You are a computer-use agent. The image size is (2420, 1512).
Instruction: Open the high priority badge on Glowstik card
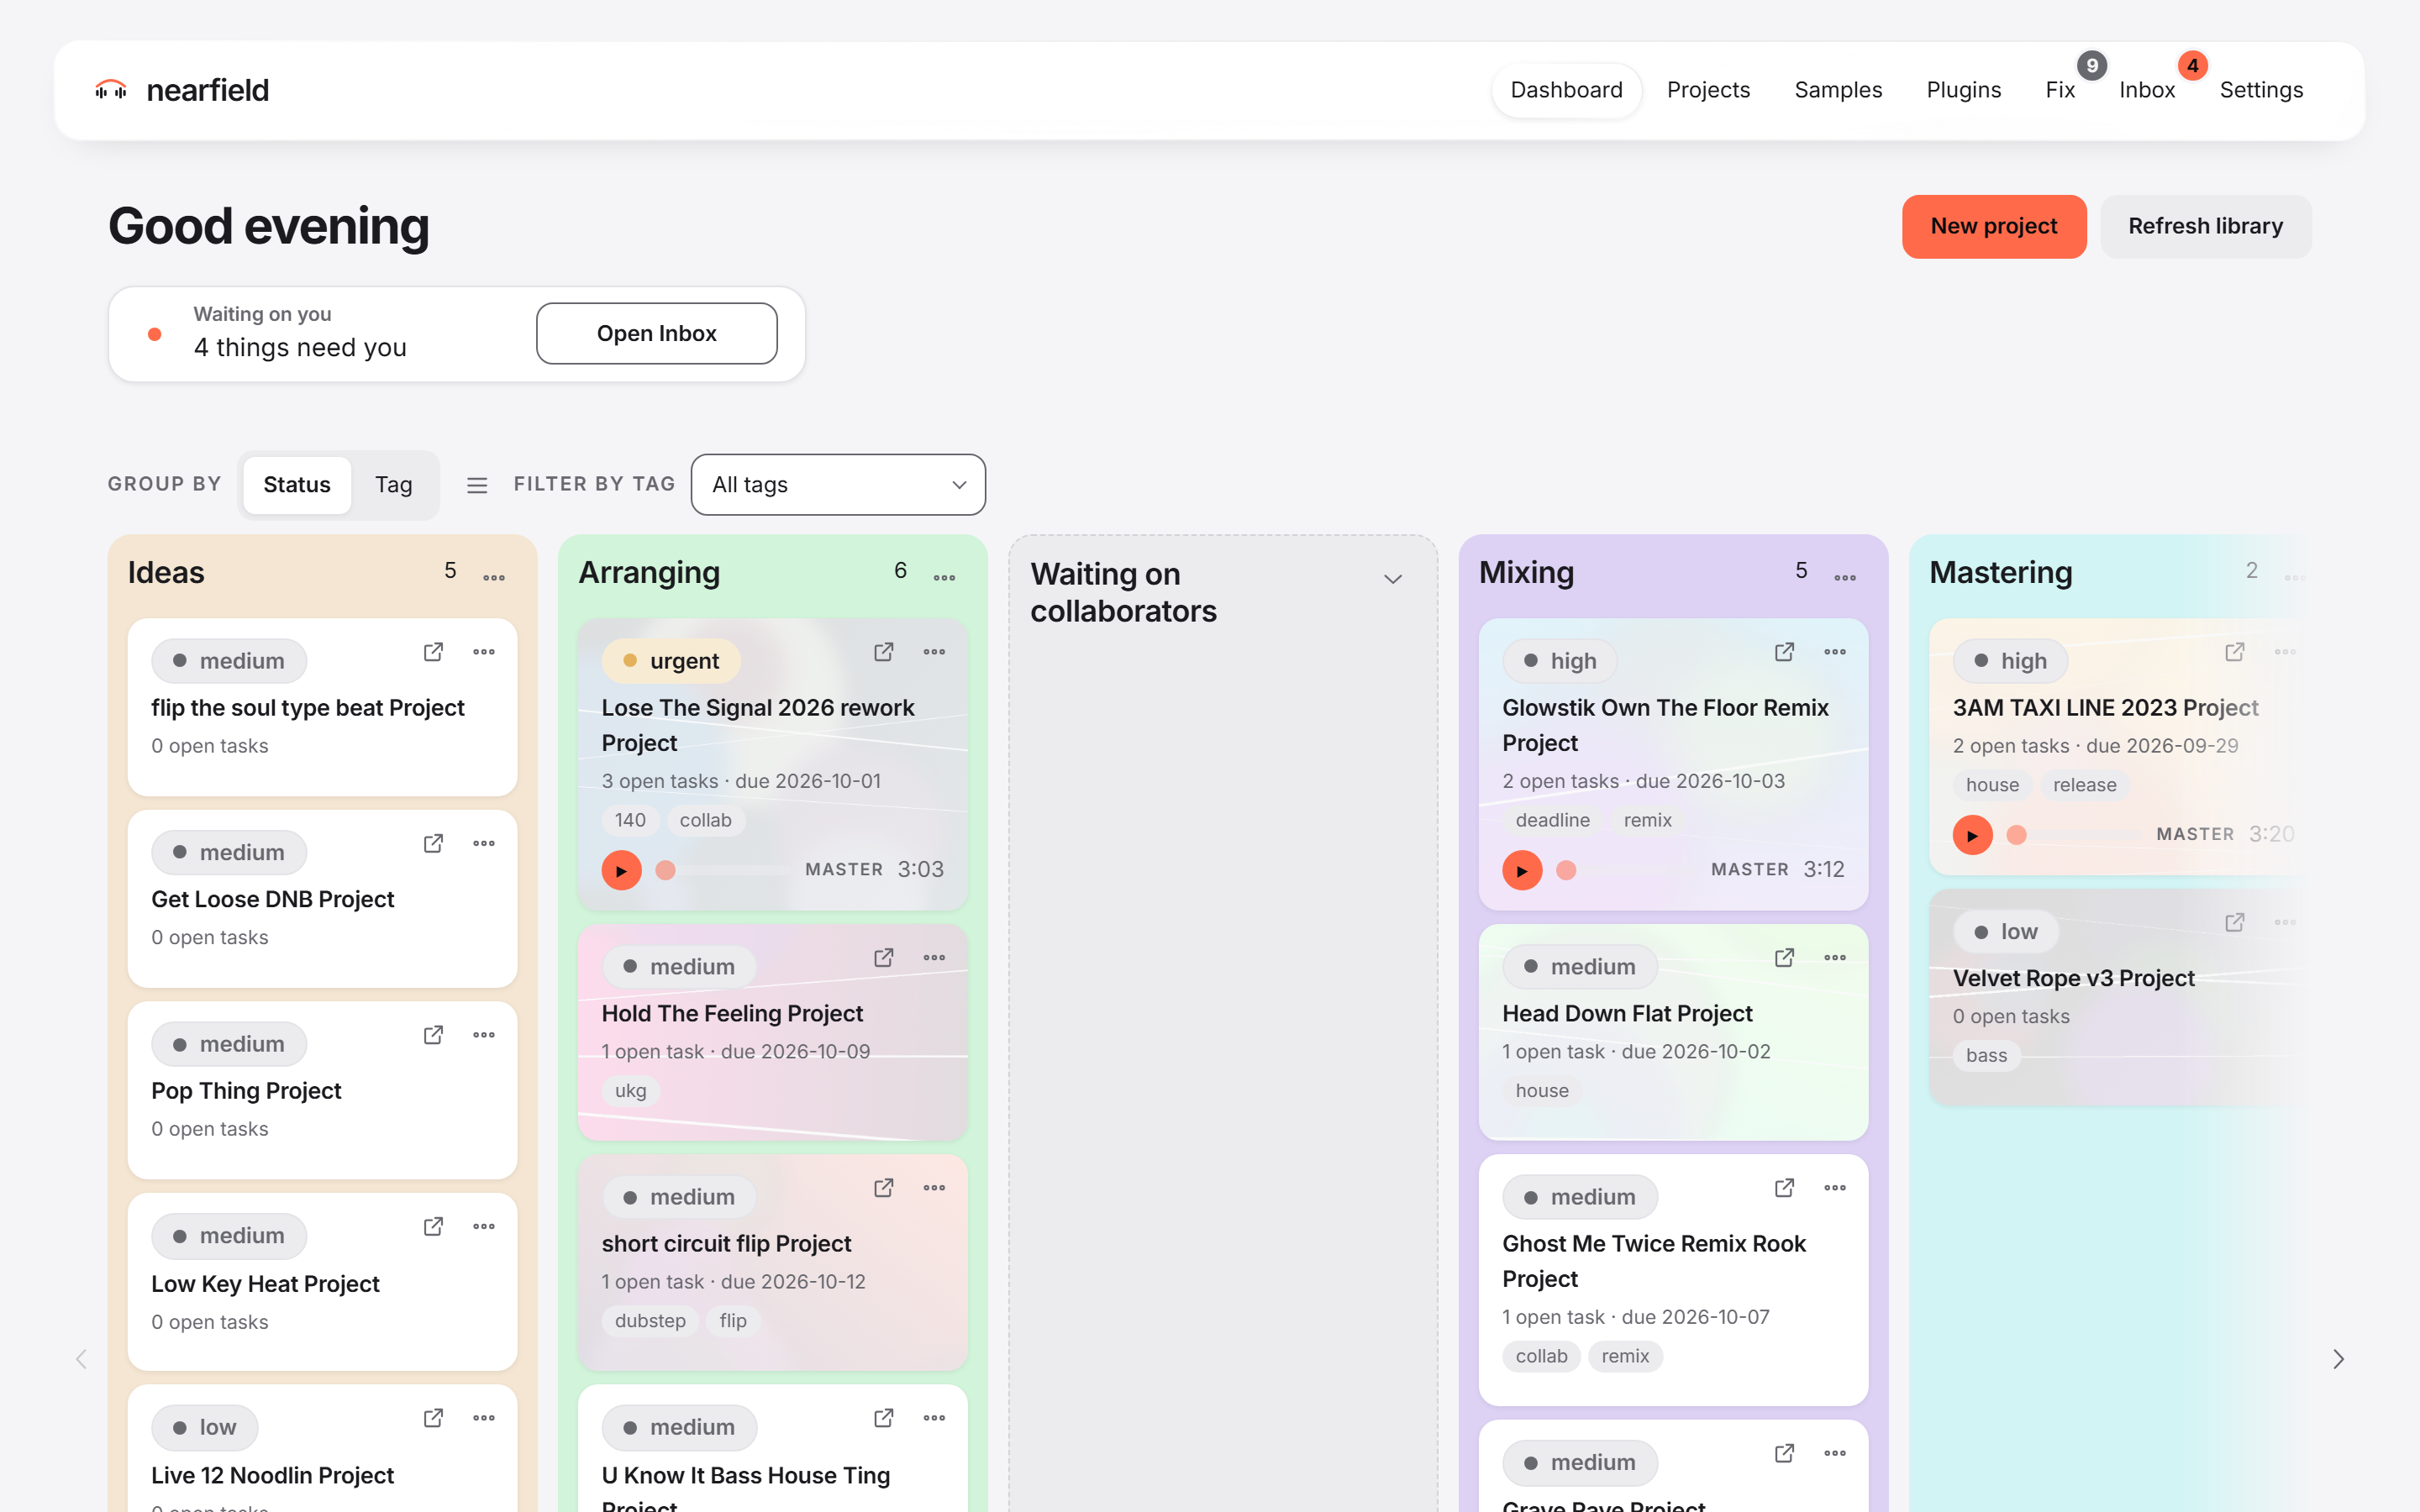[x=1560, y=661]
